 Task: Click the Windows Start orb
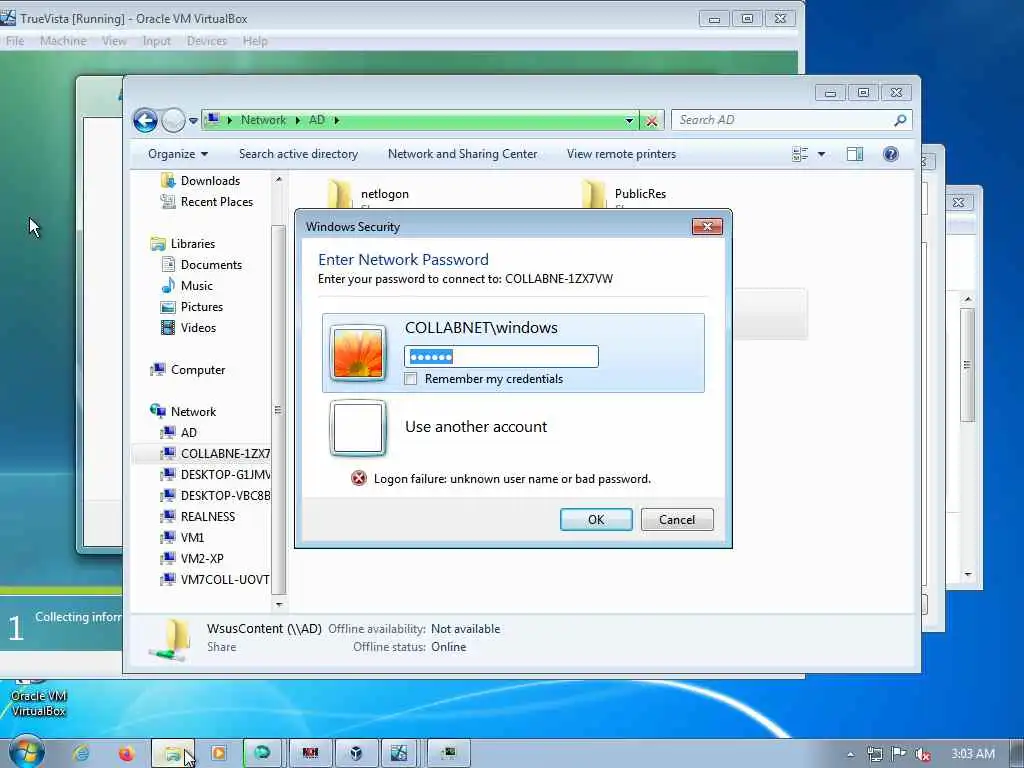point(27,752)
